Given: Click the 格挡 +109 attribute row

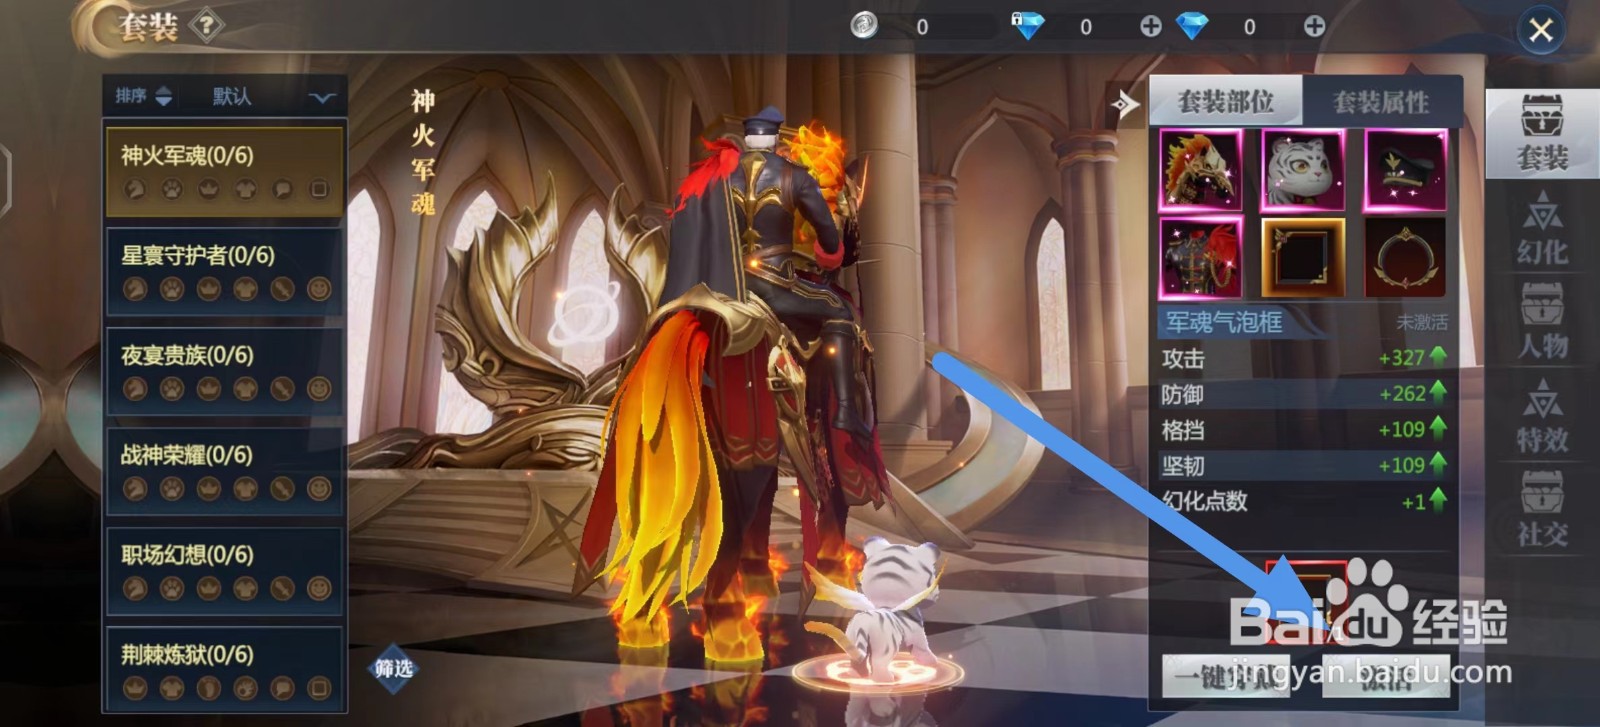Looking at the screenshot, I should 1304,430.
